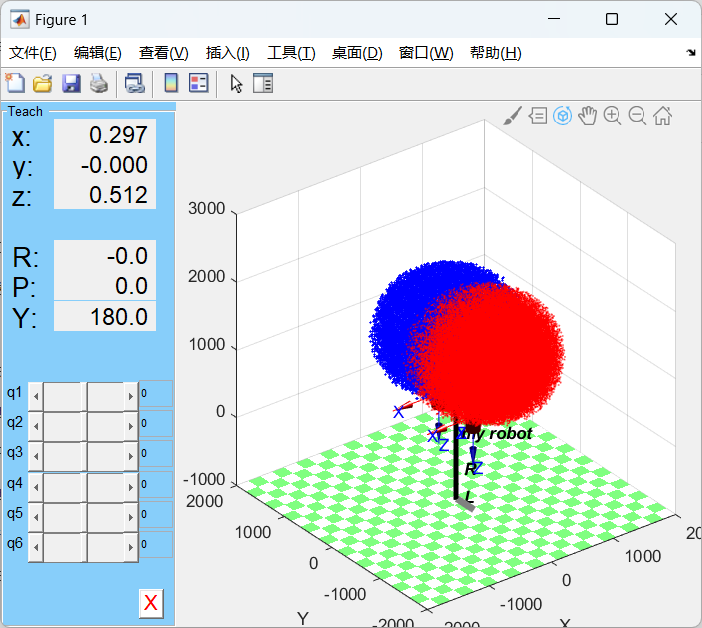Click the q6 value input field
The width and height of the screenshot is (702, 628).
point(156,544)
